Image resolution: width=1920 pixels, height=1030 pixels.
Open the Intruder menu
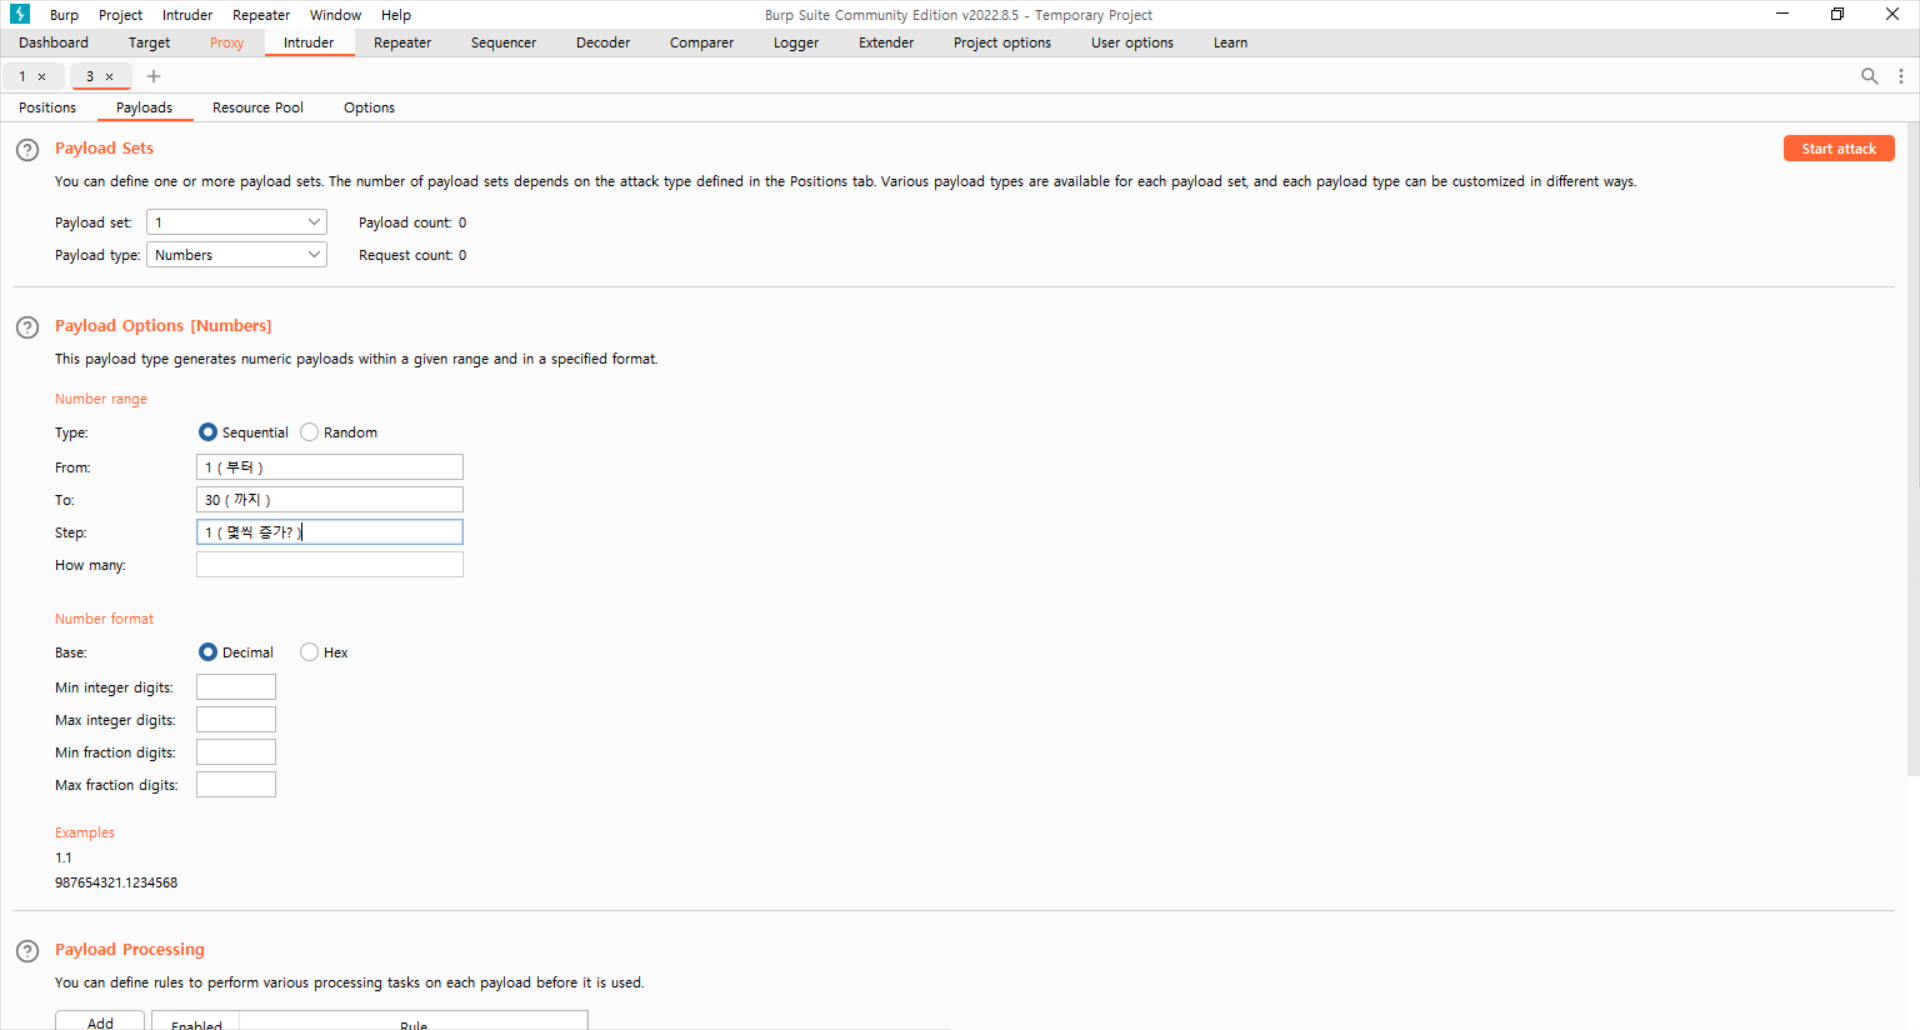[x=187, y=15]
